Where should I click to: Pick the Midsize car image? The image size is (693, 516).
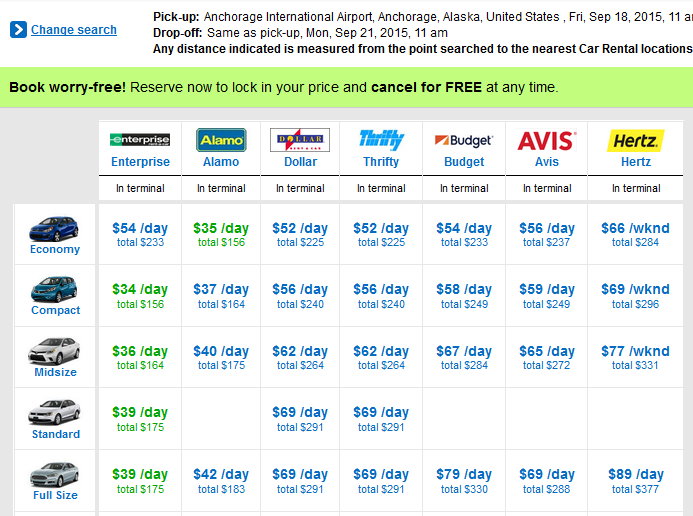point(54,351)
